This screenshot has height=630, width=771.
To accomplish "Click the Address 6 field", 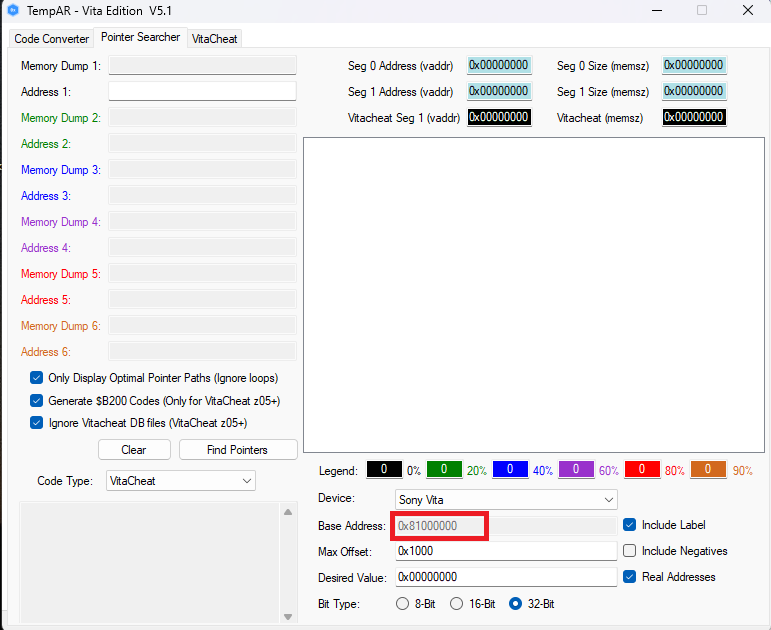I will (202, 352).
